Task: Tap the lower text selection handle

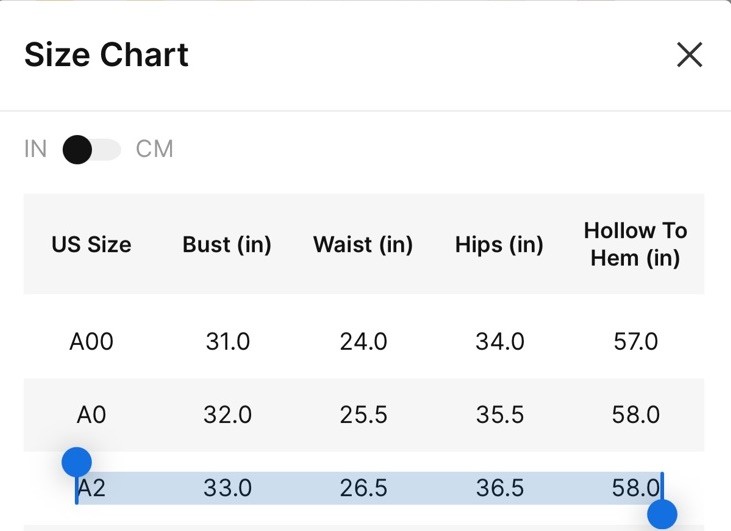Action: [662, 514]
